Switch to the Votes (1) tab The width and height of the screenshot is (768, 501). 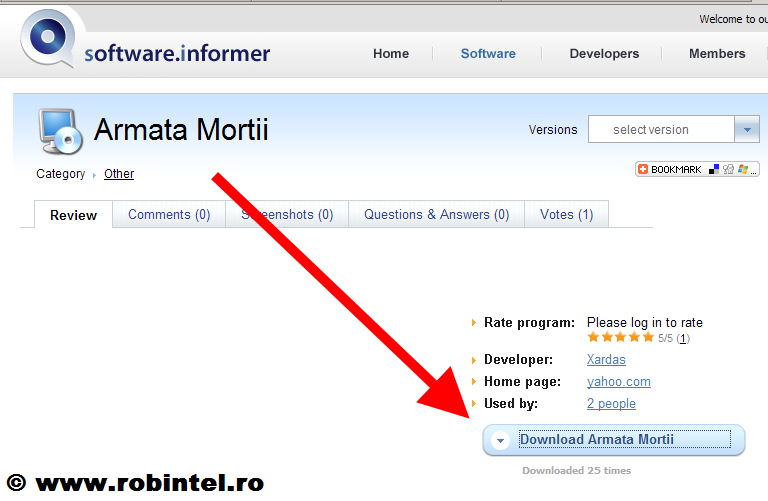point(567,215)
